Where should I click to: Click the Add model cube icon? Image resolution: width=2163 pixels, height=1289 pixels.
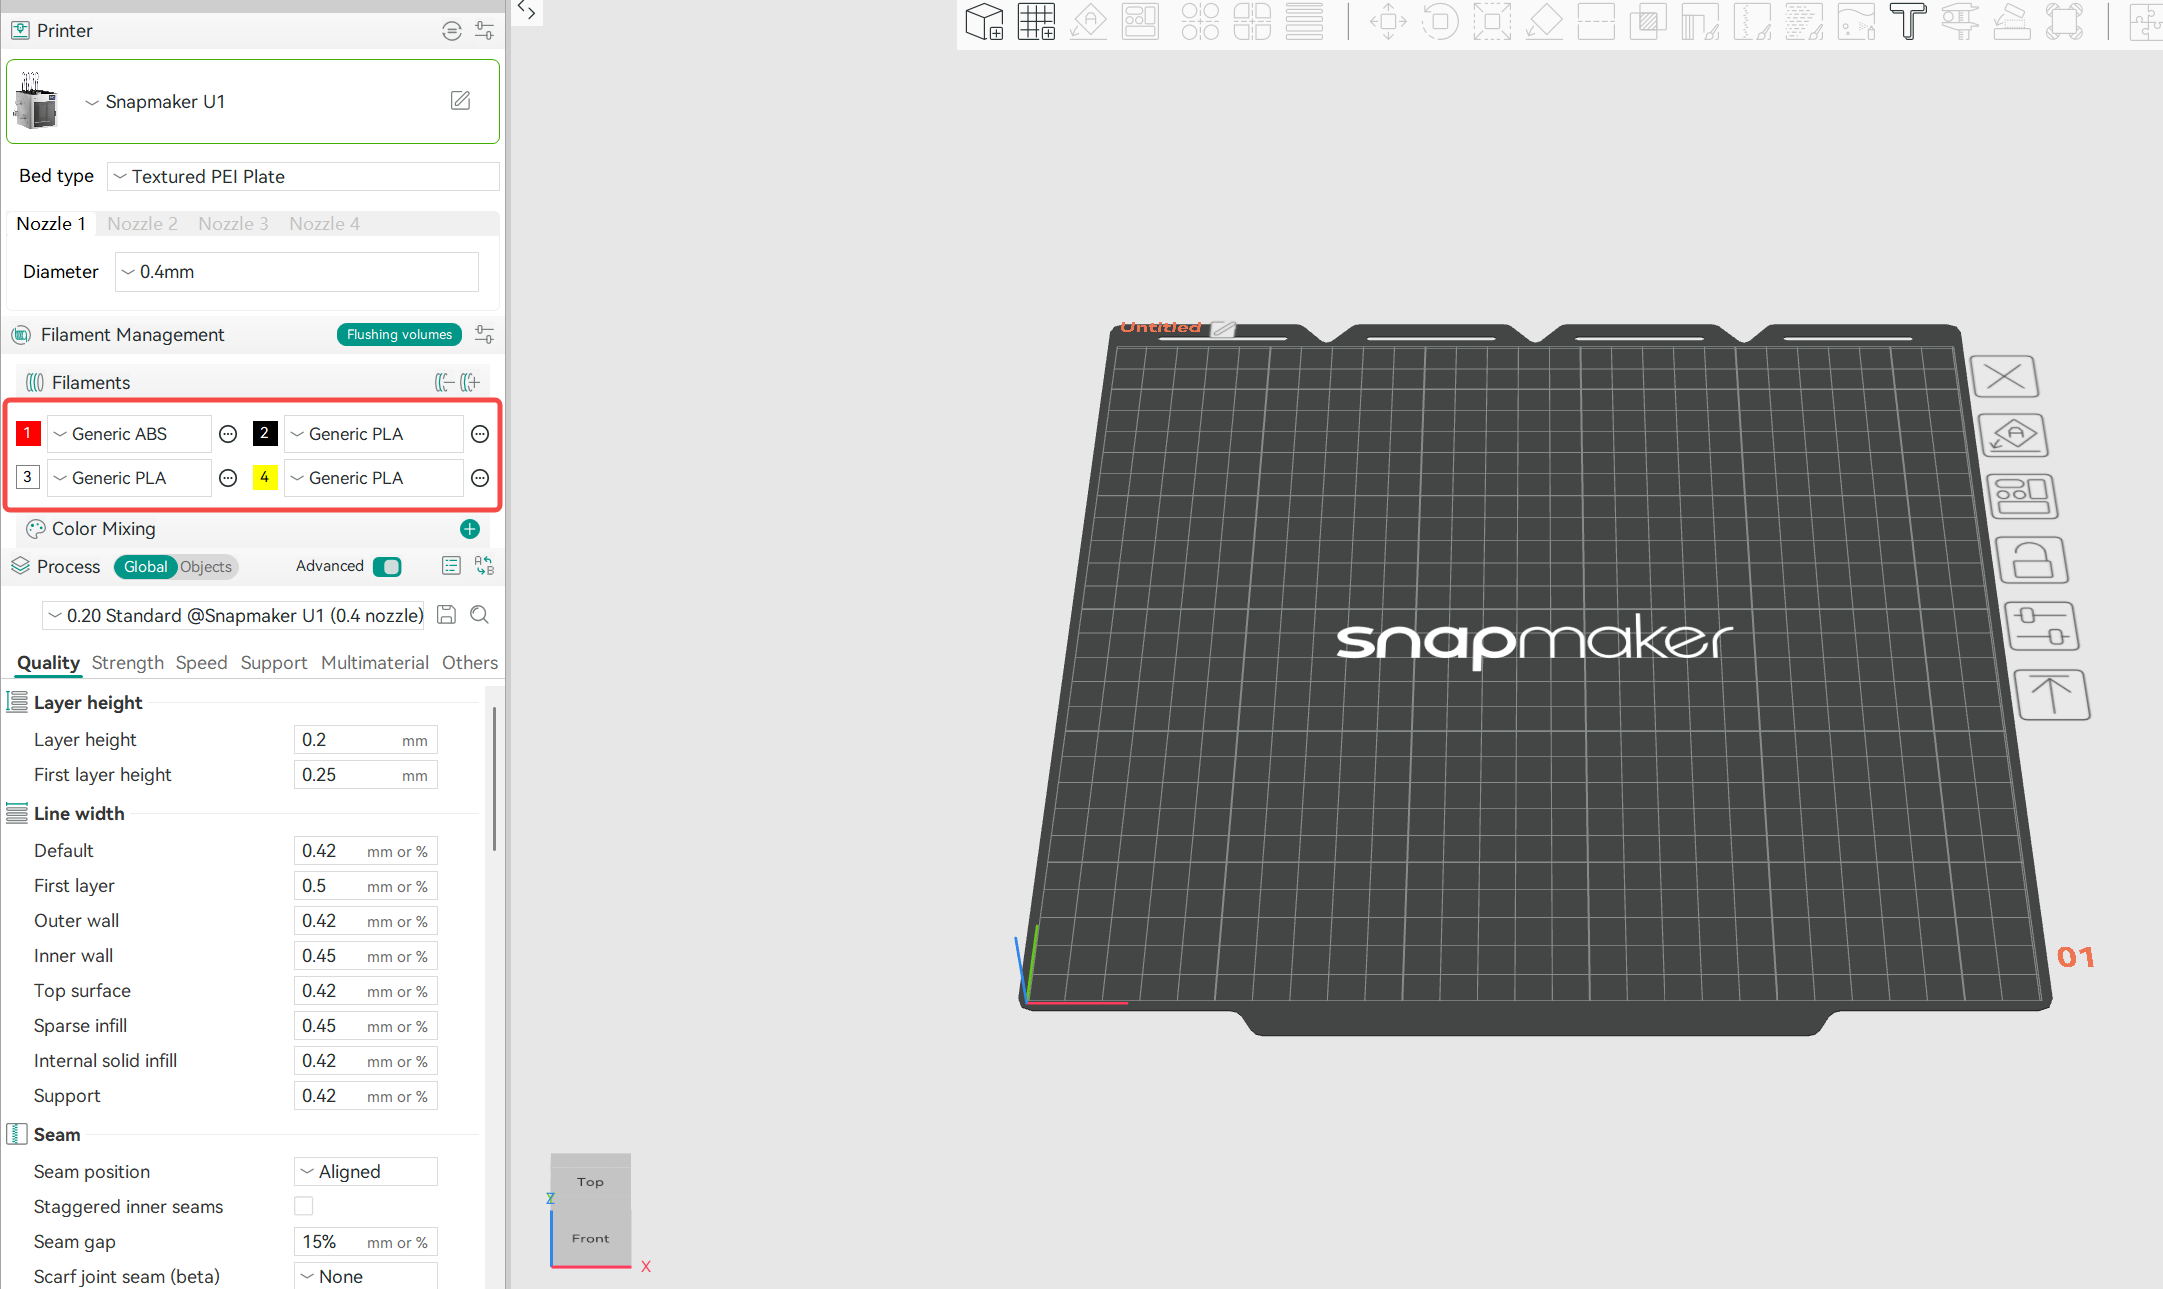985,21
